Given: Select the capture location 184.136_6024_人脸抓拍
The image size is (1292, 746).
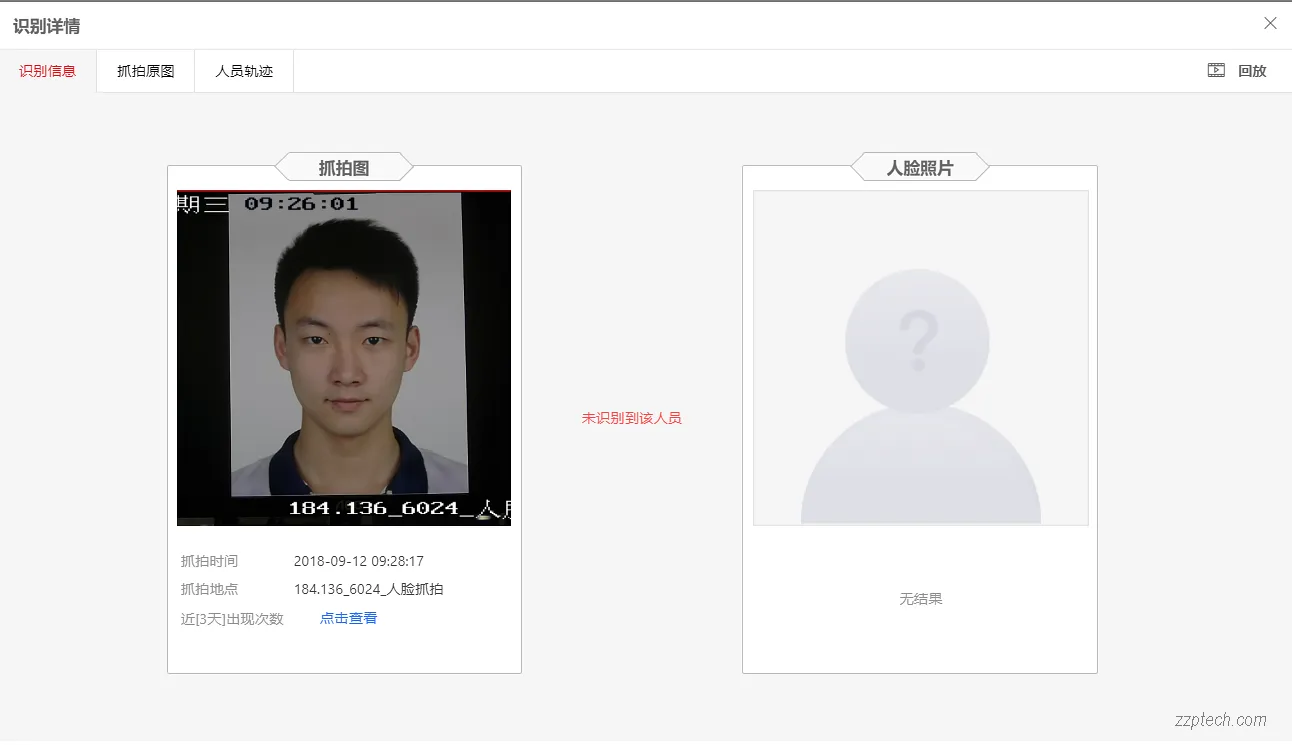Looking at the screenshot, I should coord(367,589).
